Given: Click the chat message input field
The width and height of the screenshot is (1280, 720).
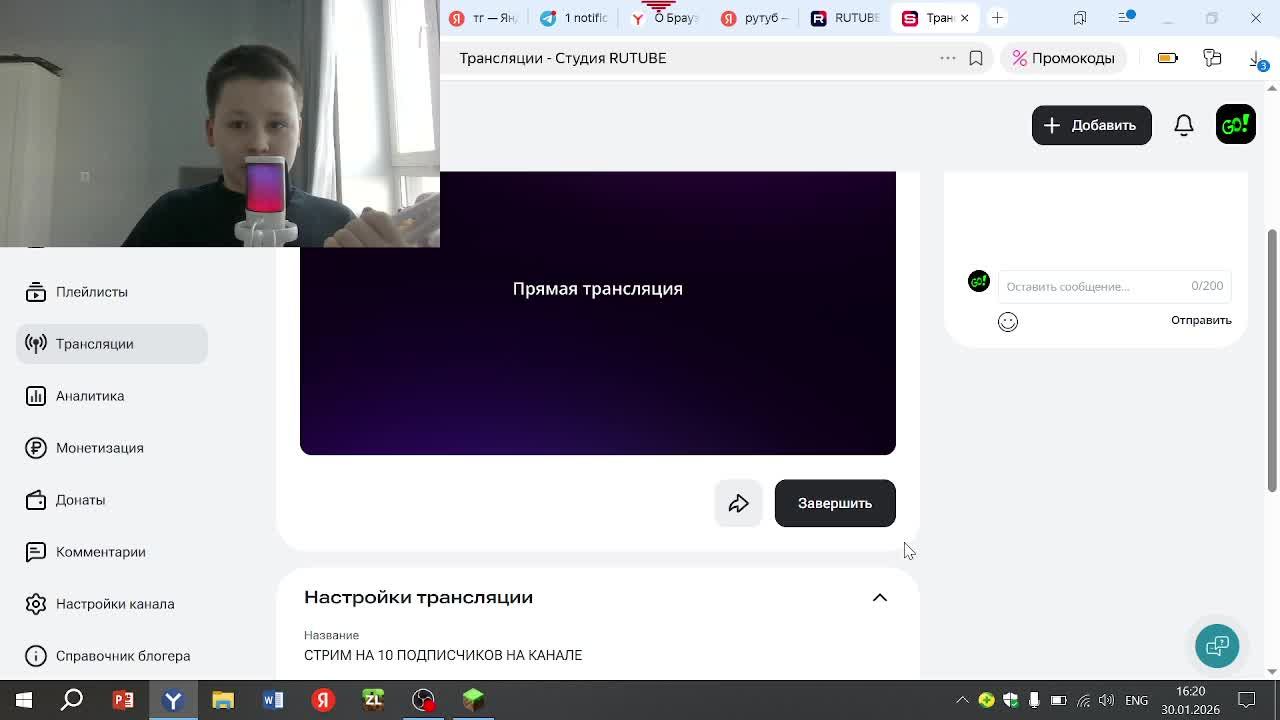Looking at the screenshot, I should point(1114,286).
